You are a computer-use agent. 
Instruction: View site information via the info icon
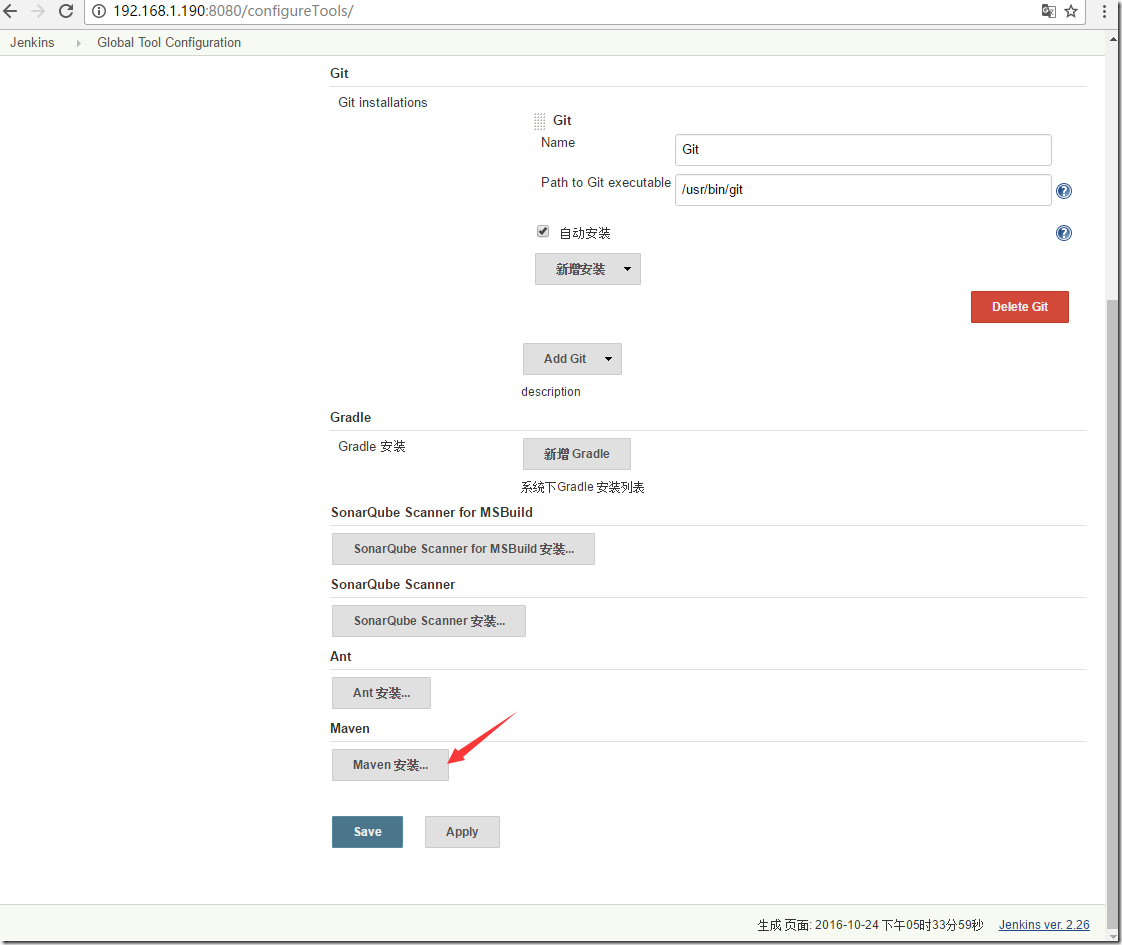(x=99, y=11)
